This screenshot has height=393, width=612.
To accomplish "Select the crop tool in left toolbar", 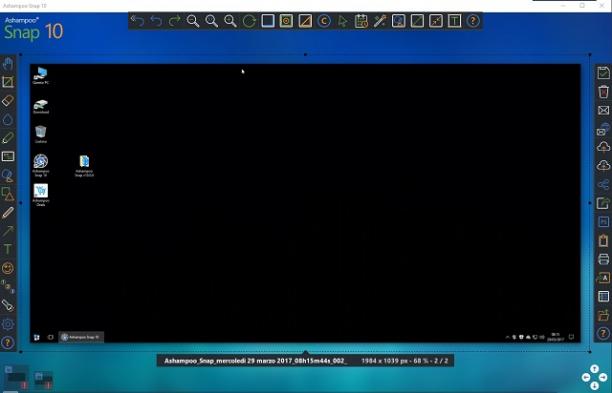I will 8,82.
